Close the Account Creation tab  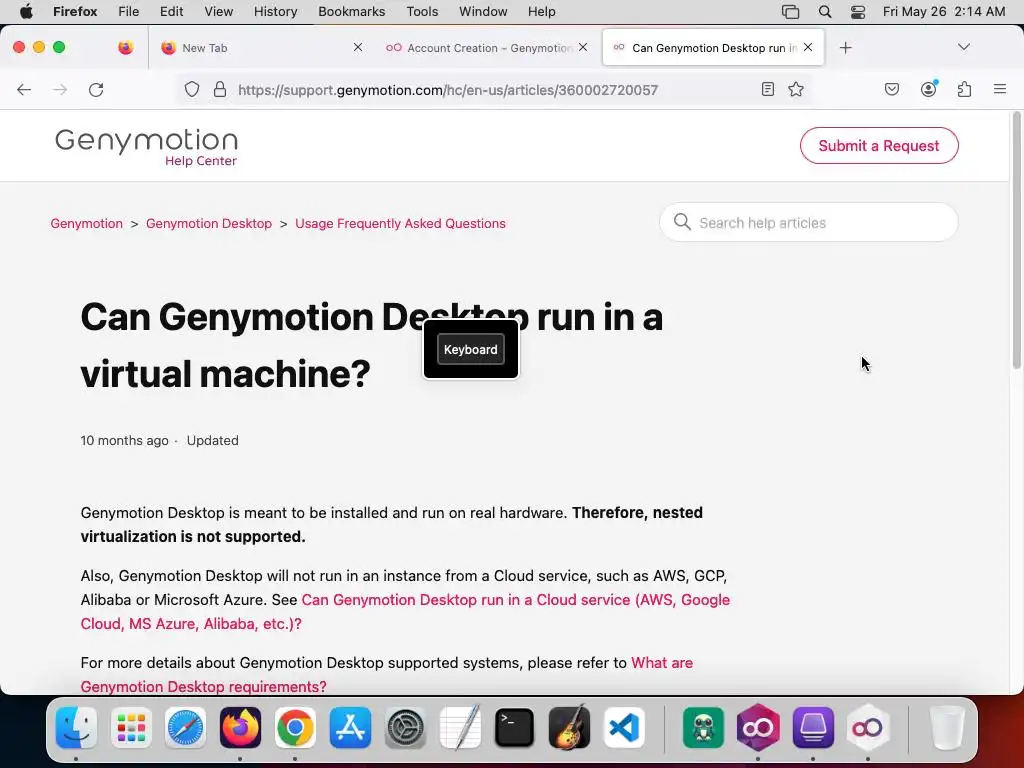point(583,47)
